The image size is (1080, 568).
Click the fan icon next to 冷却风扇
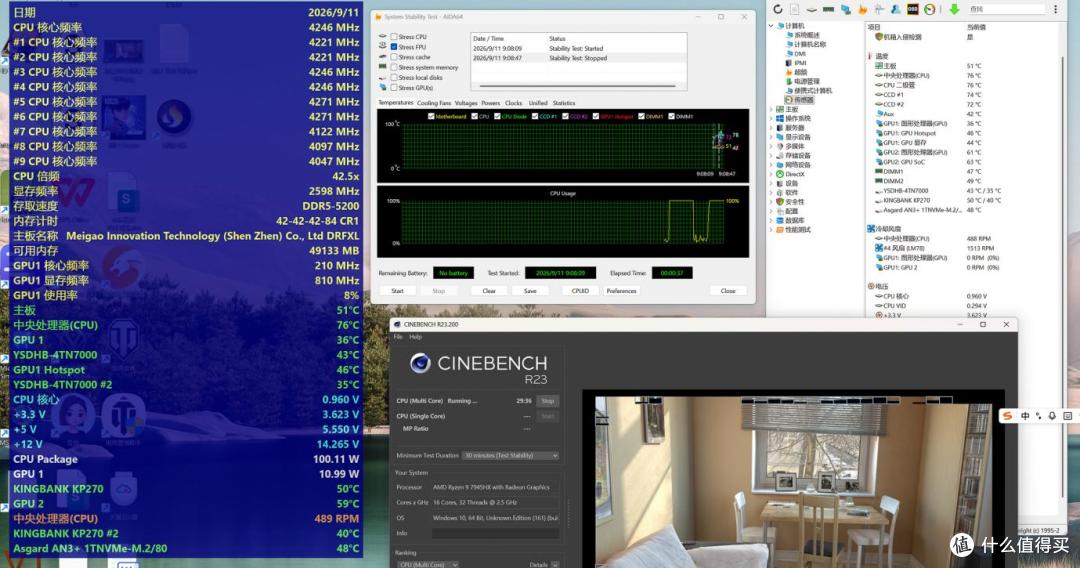[871, 229]
